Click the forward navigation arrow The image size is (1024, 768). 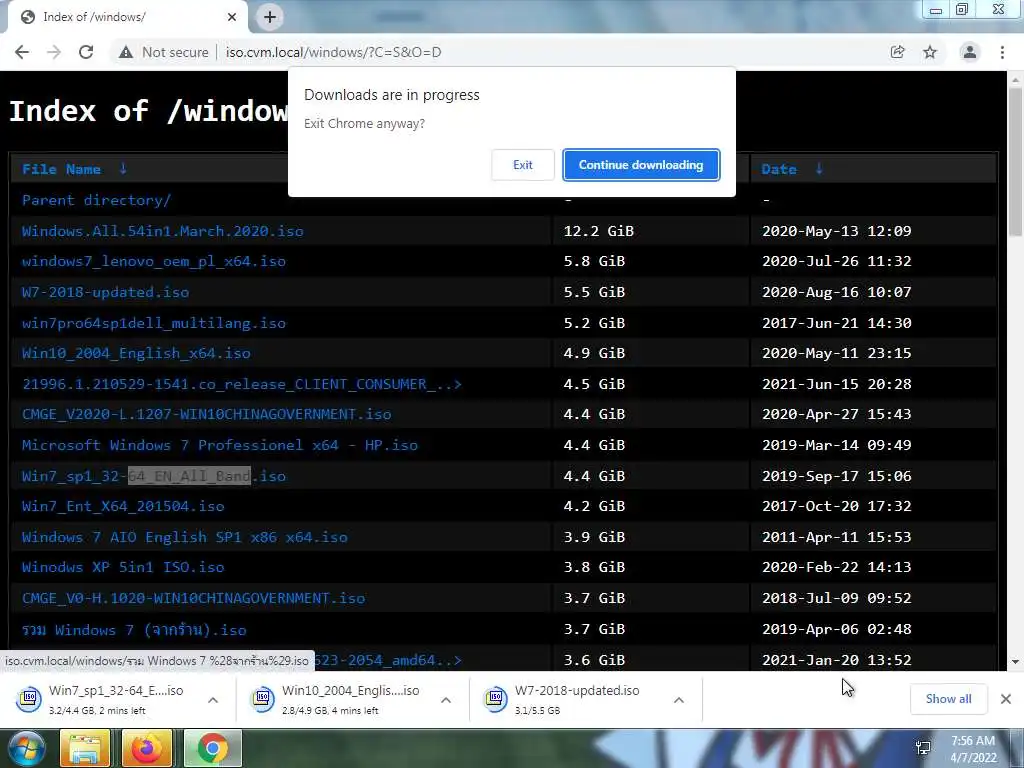pyautogui.click(x=54, y=52)
